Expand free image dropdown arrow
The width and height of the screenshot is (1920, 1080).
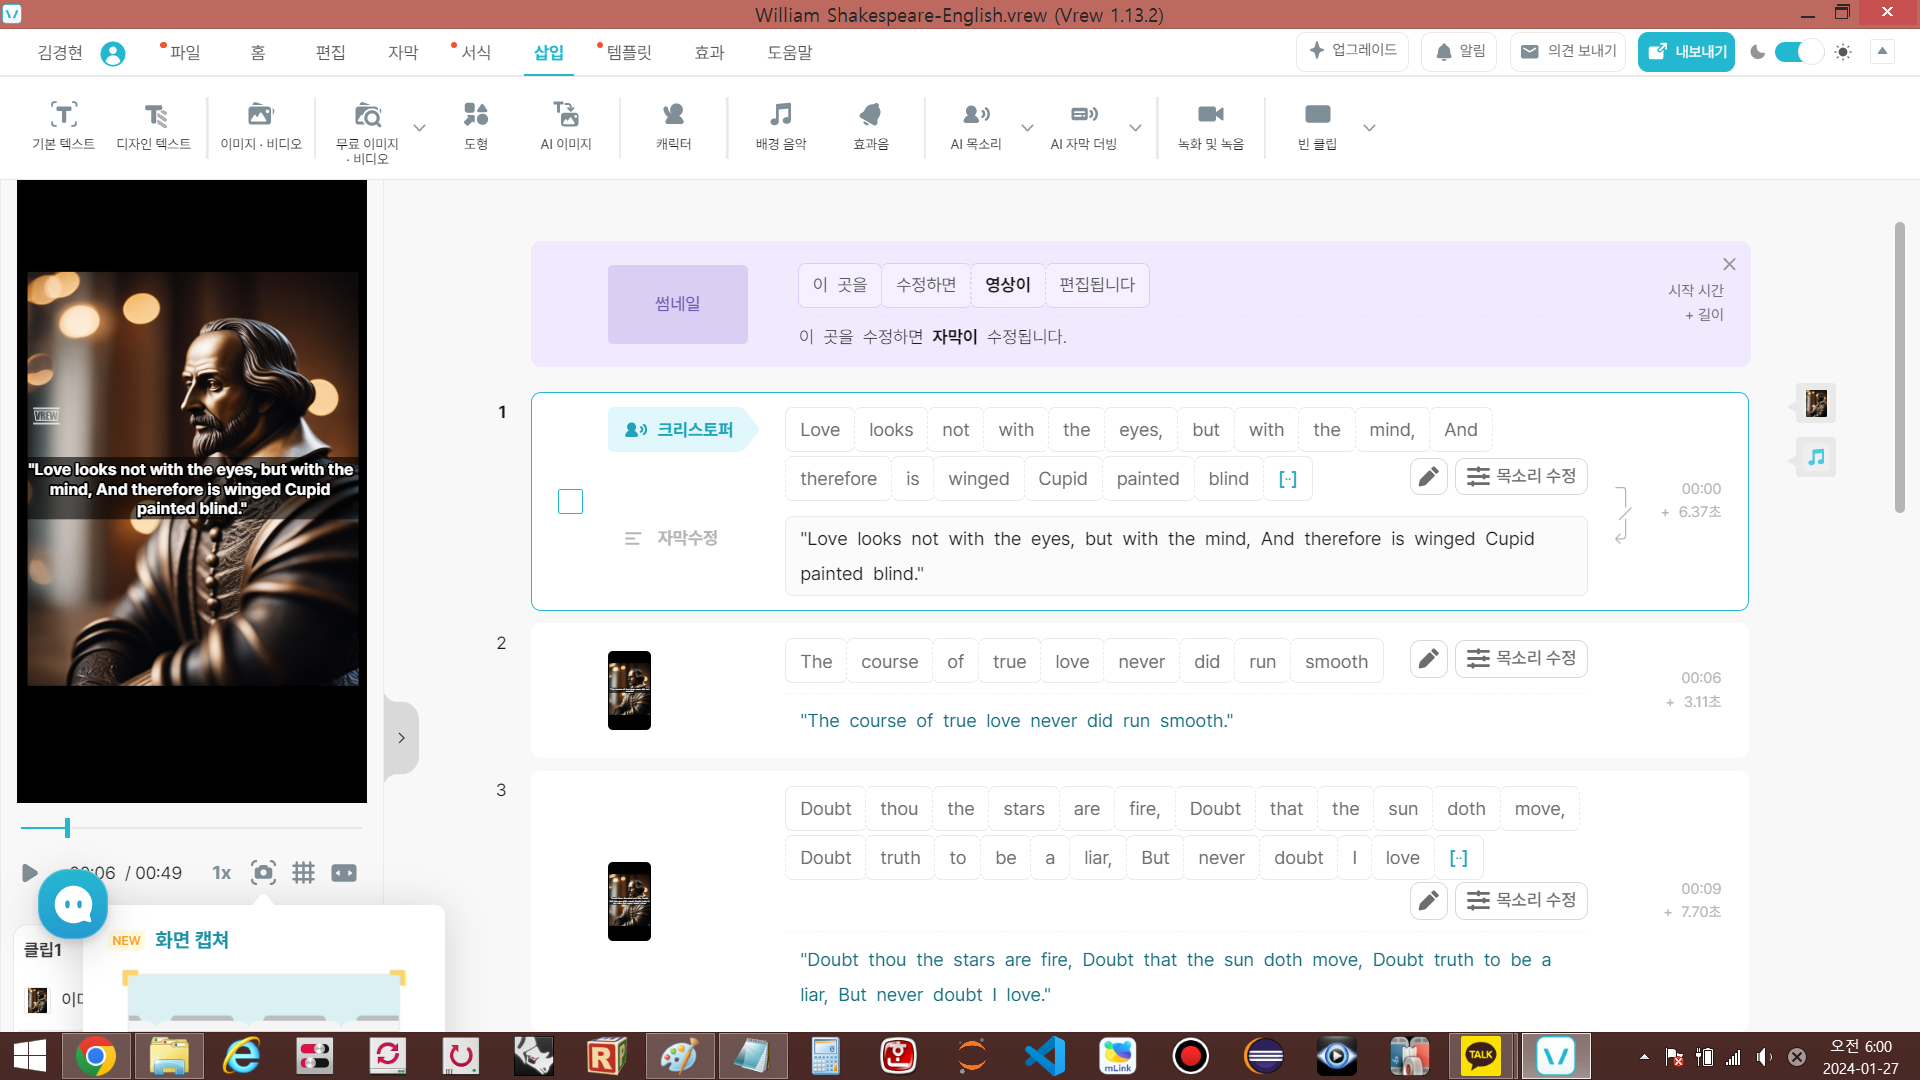(x=420, y=128)
